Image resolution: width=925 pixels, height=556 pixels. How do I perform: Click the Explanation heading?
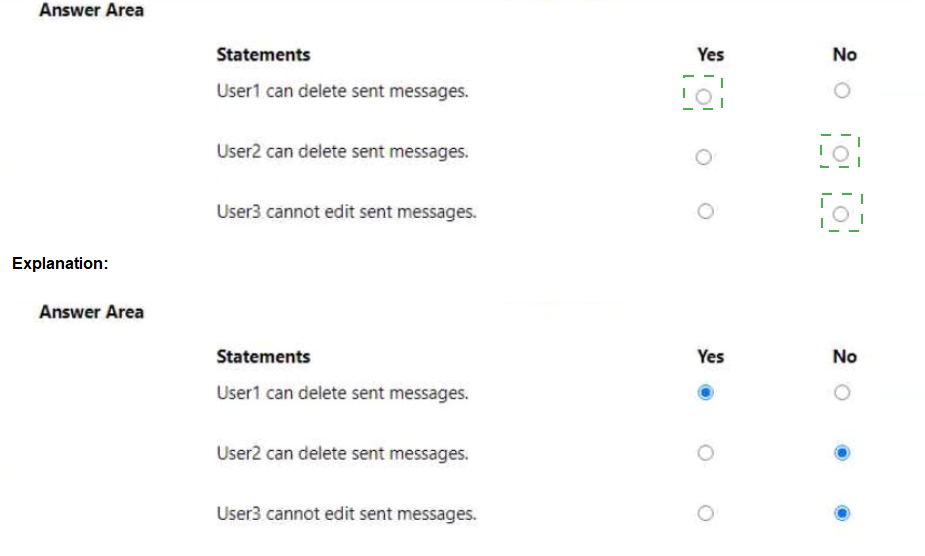tap(60, 264)
